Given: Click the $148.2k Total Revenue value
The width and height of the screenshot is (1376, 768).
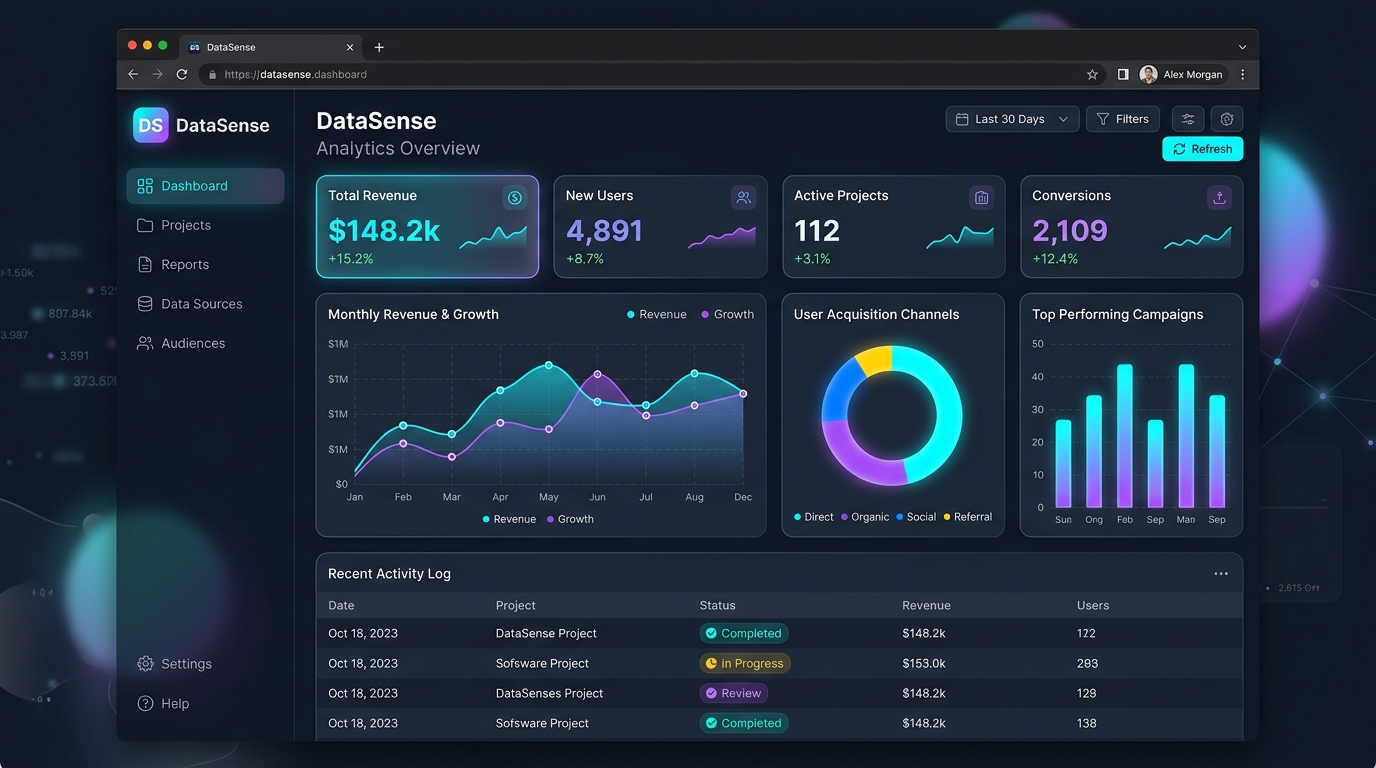Looking at the screenshot, I should [384, 231].
